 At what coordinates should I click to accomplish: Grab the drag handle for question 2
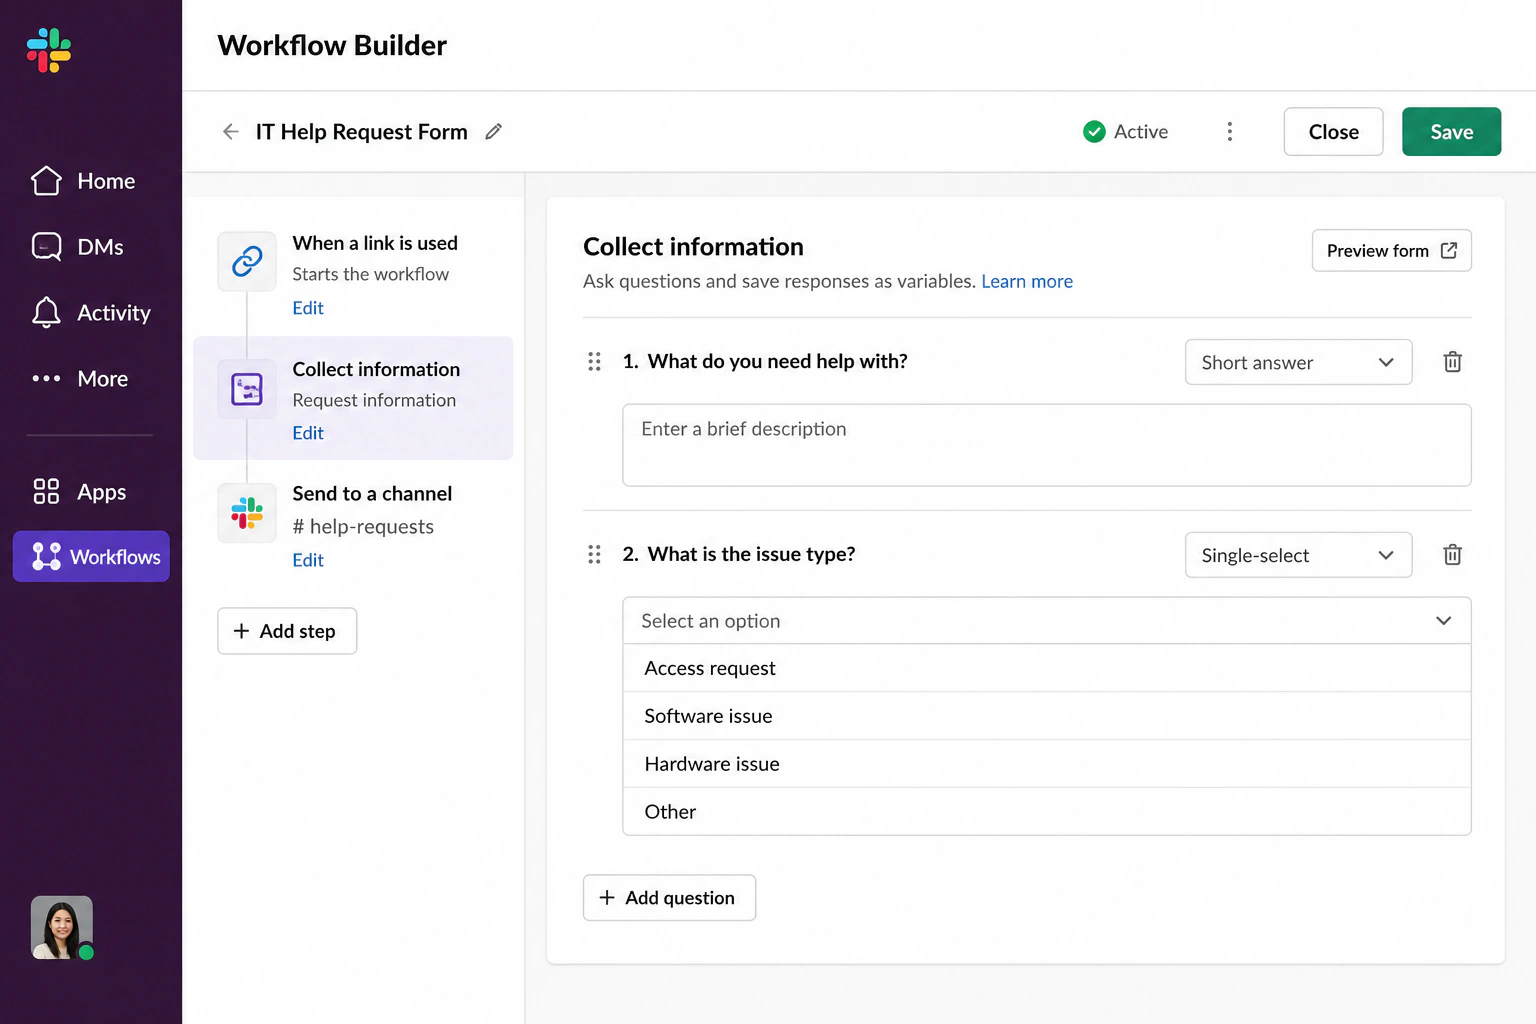[594, 555]
